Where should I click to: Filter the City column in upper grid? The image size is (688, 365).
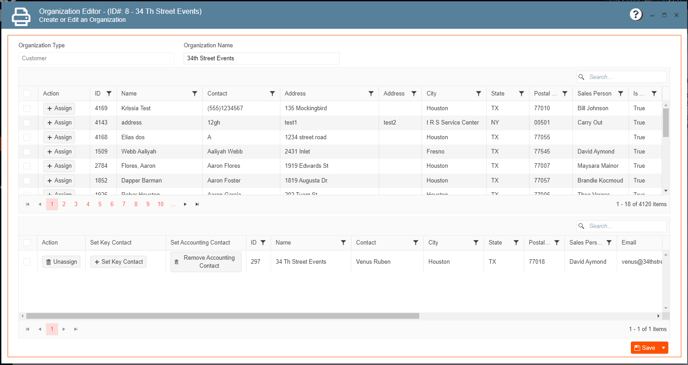point(478,93)
